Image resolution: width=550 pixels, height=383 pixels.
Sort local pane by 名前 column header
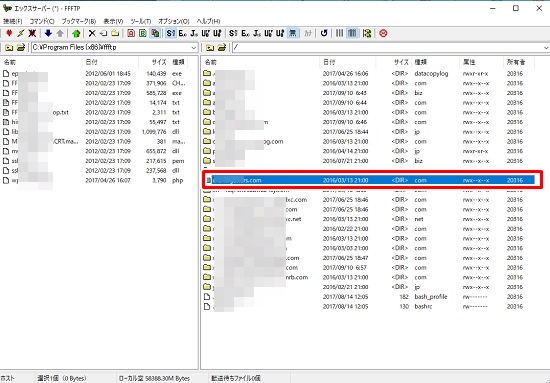[41, 62]
